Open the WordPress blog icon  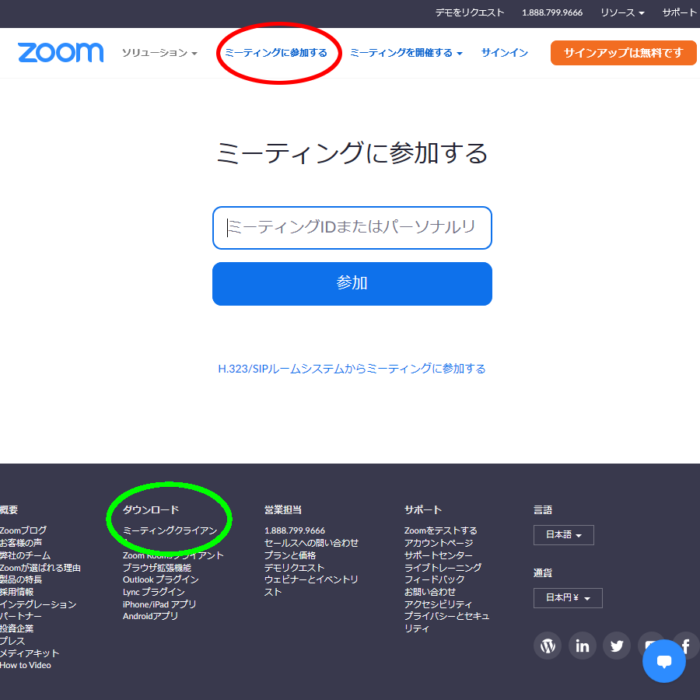(x=548, y=645)
